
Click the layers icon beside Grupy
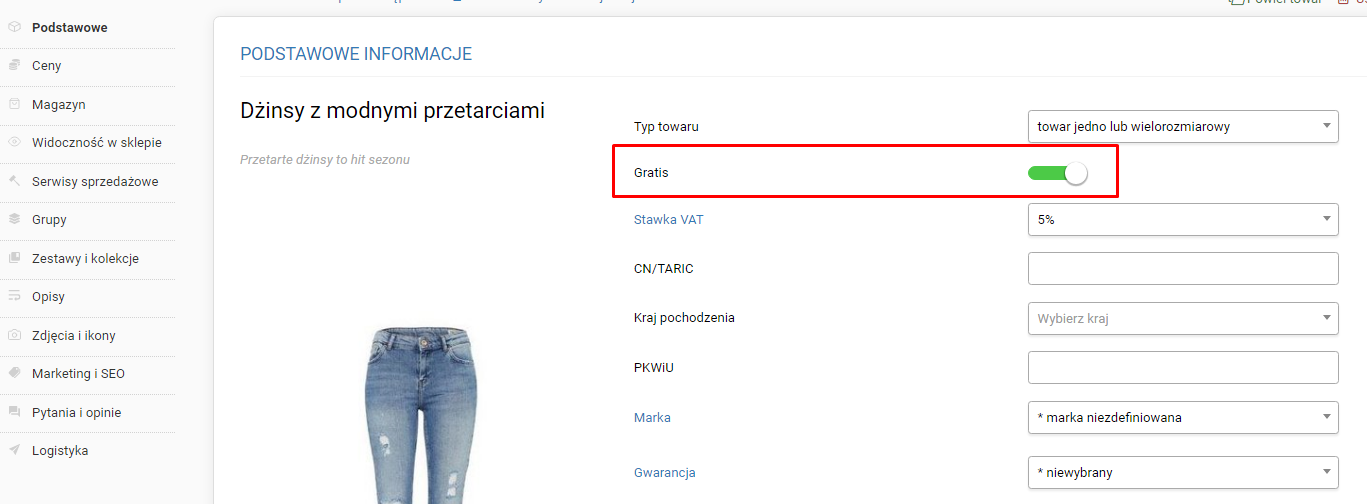[14, 219]
